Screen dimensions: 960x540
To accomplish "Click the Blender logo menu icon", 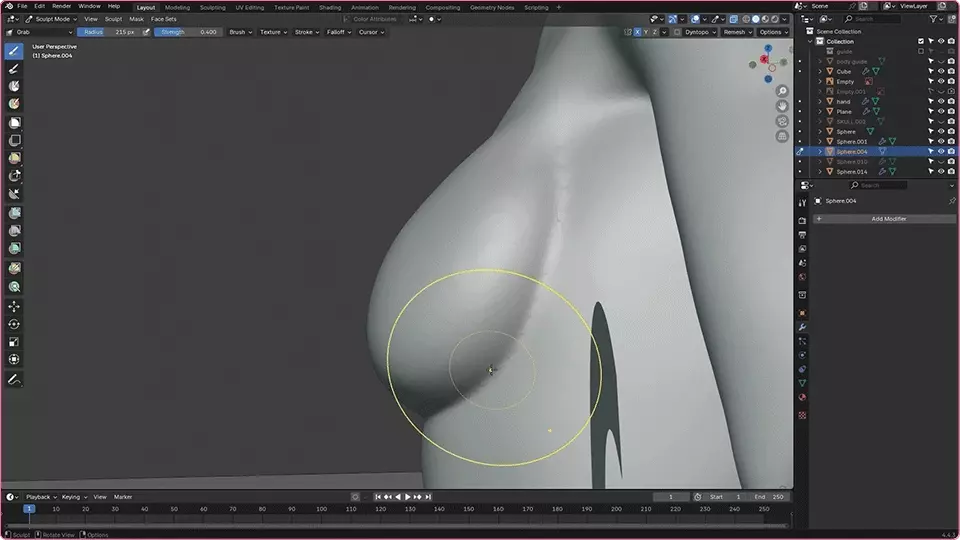I will click(x=9, y=6).
